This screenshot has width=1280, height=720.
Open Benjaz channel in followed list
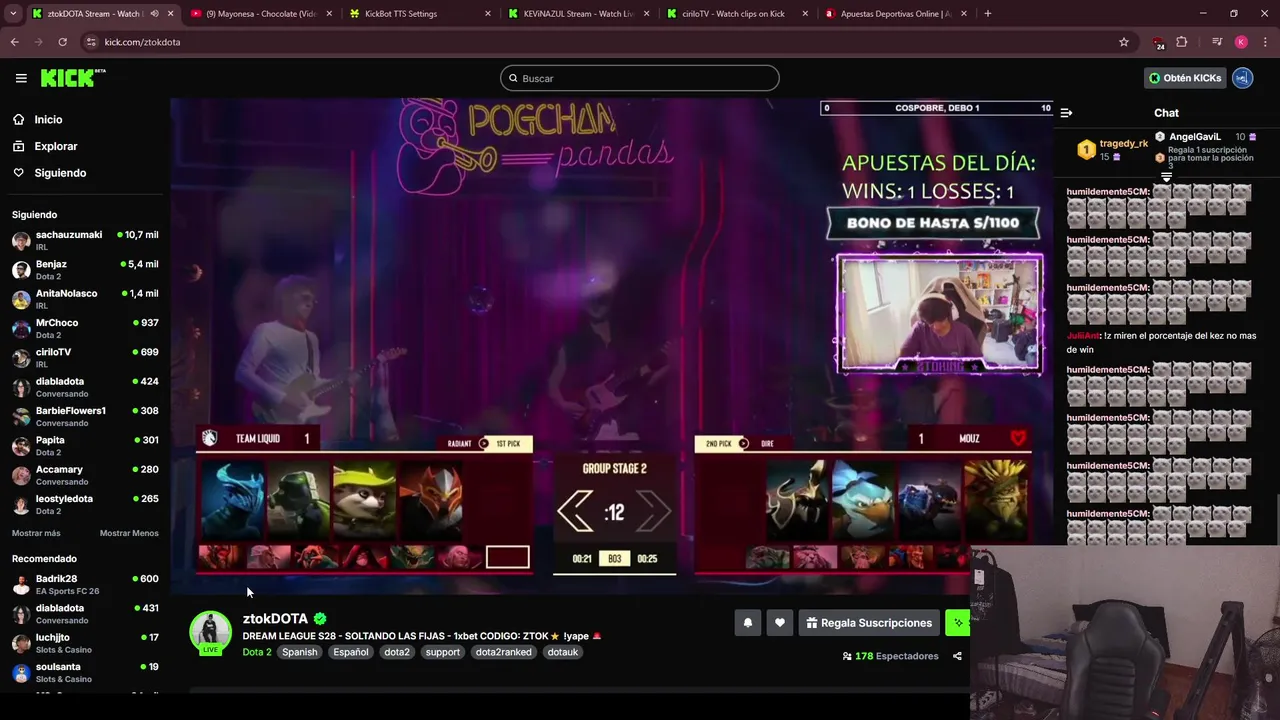(x=85, y=270)
